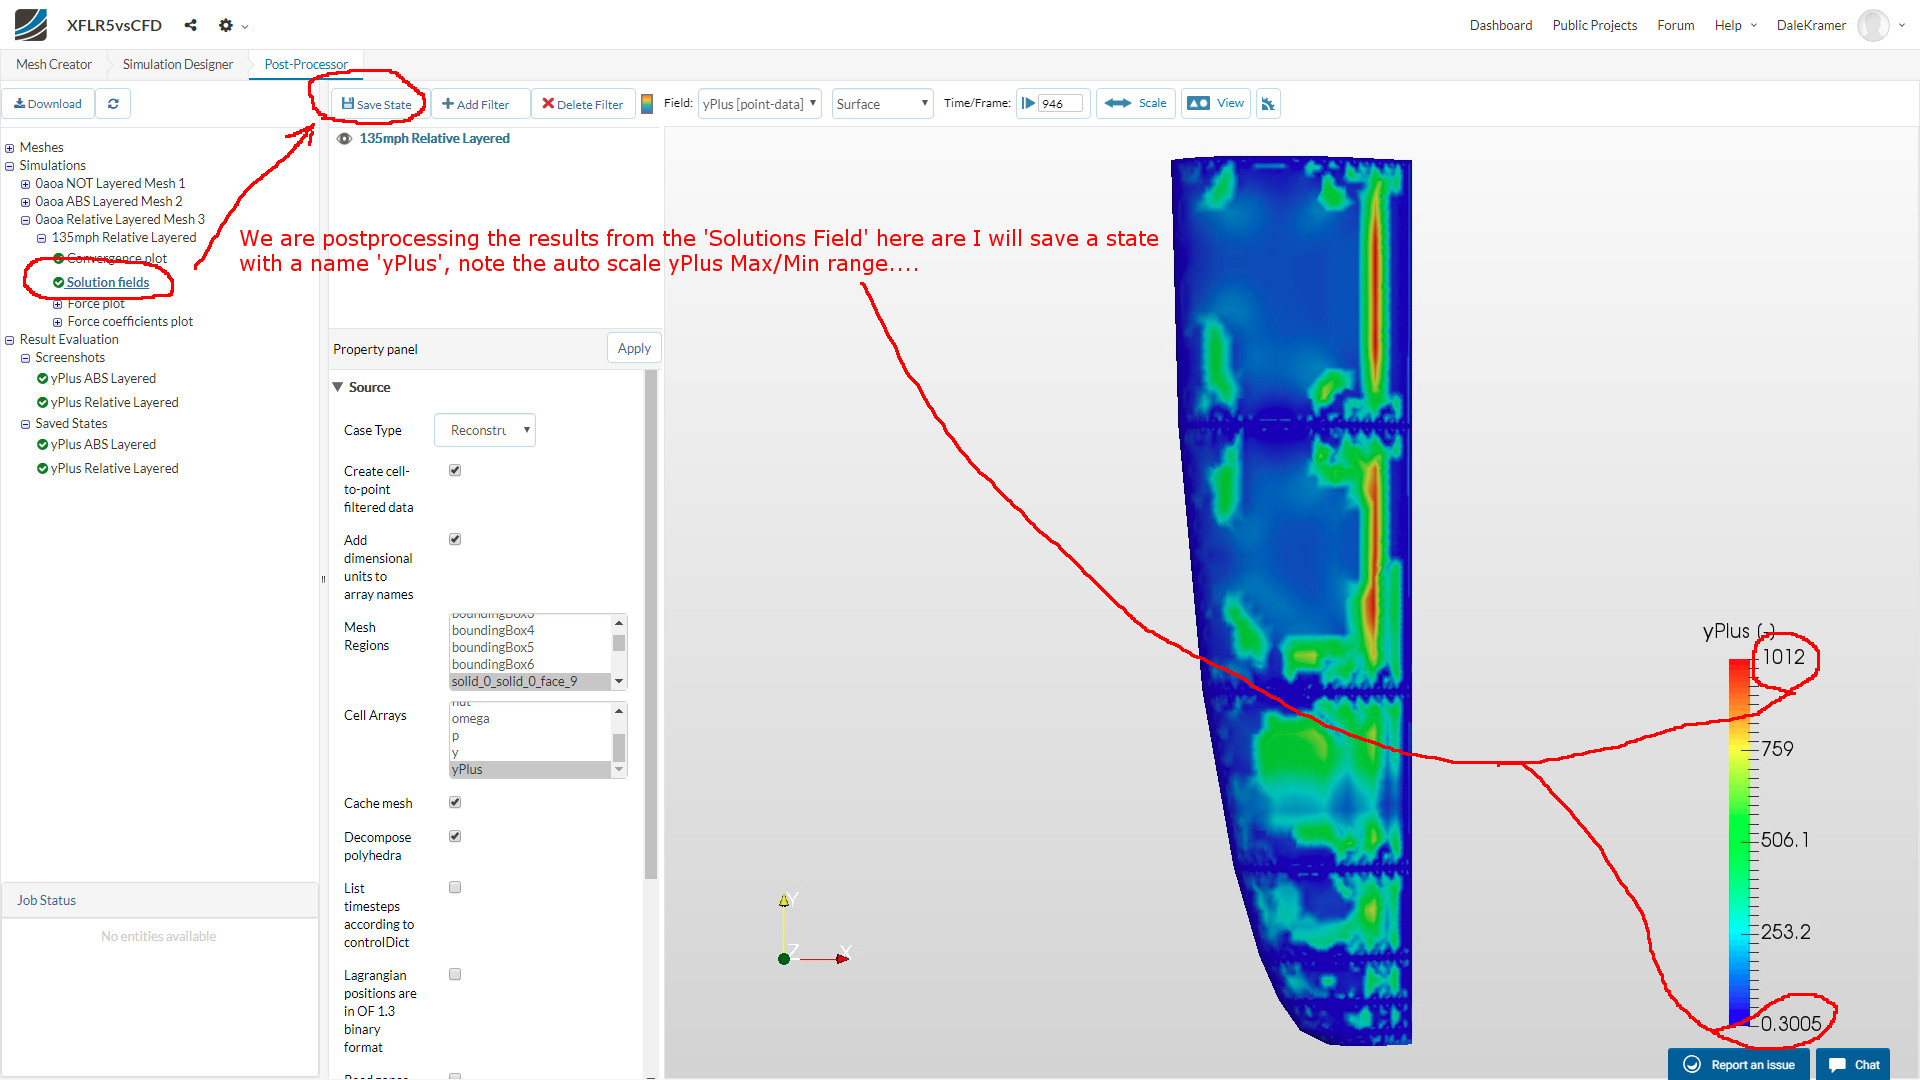Click the color legend toggle icon
This screenshot has width=1920, height=1080.
[647, 104]
